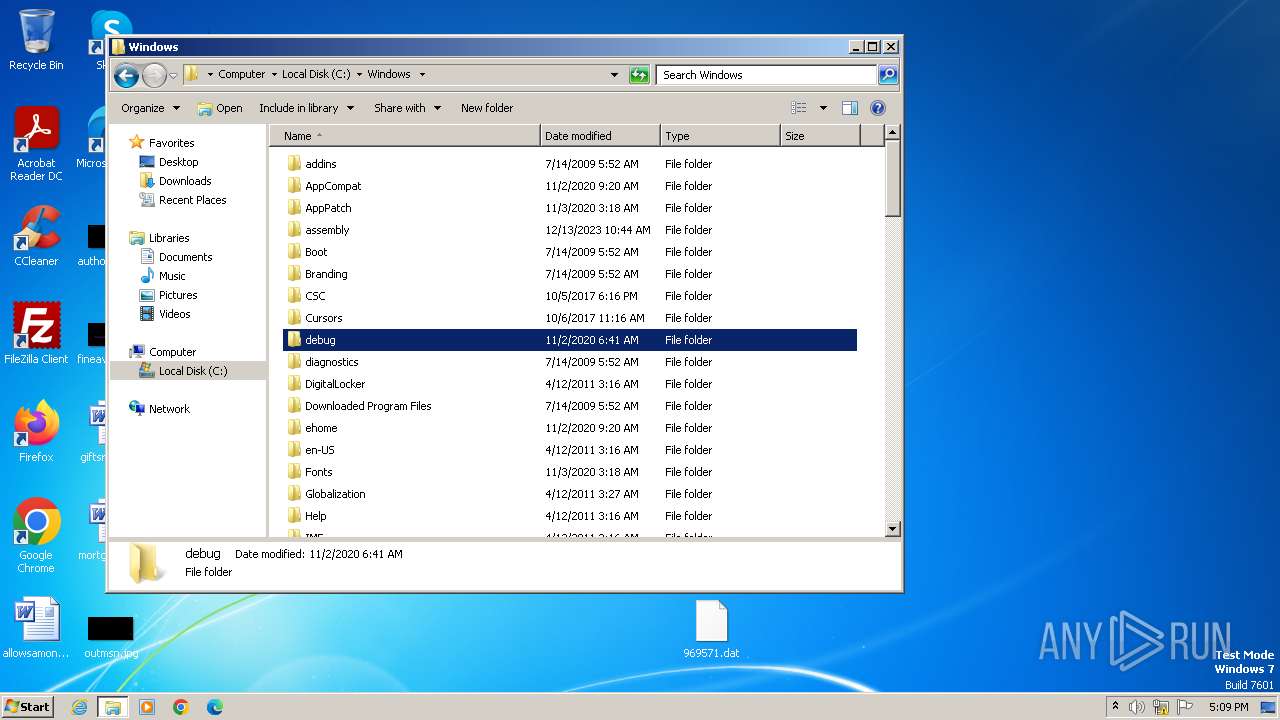The image size is (1280, 720).
Task: Open Downloads under Favorites
Action: pyautogui.click(x=185, y=181)
